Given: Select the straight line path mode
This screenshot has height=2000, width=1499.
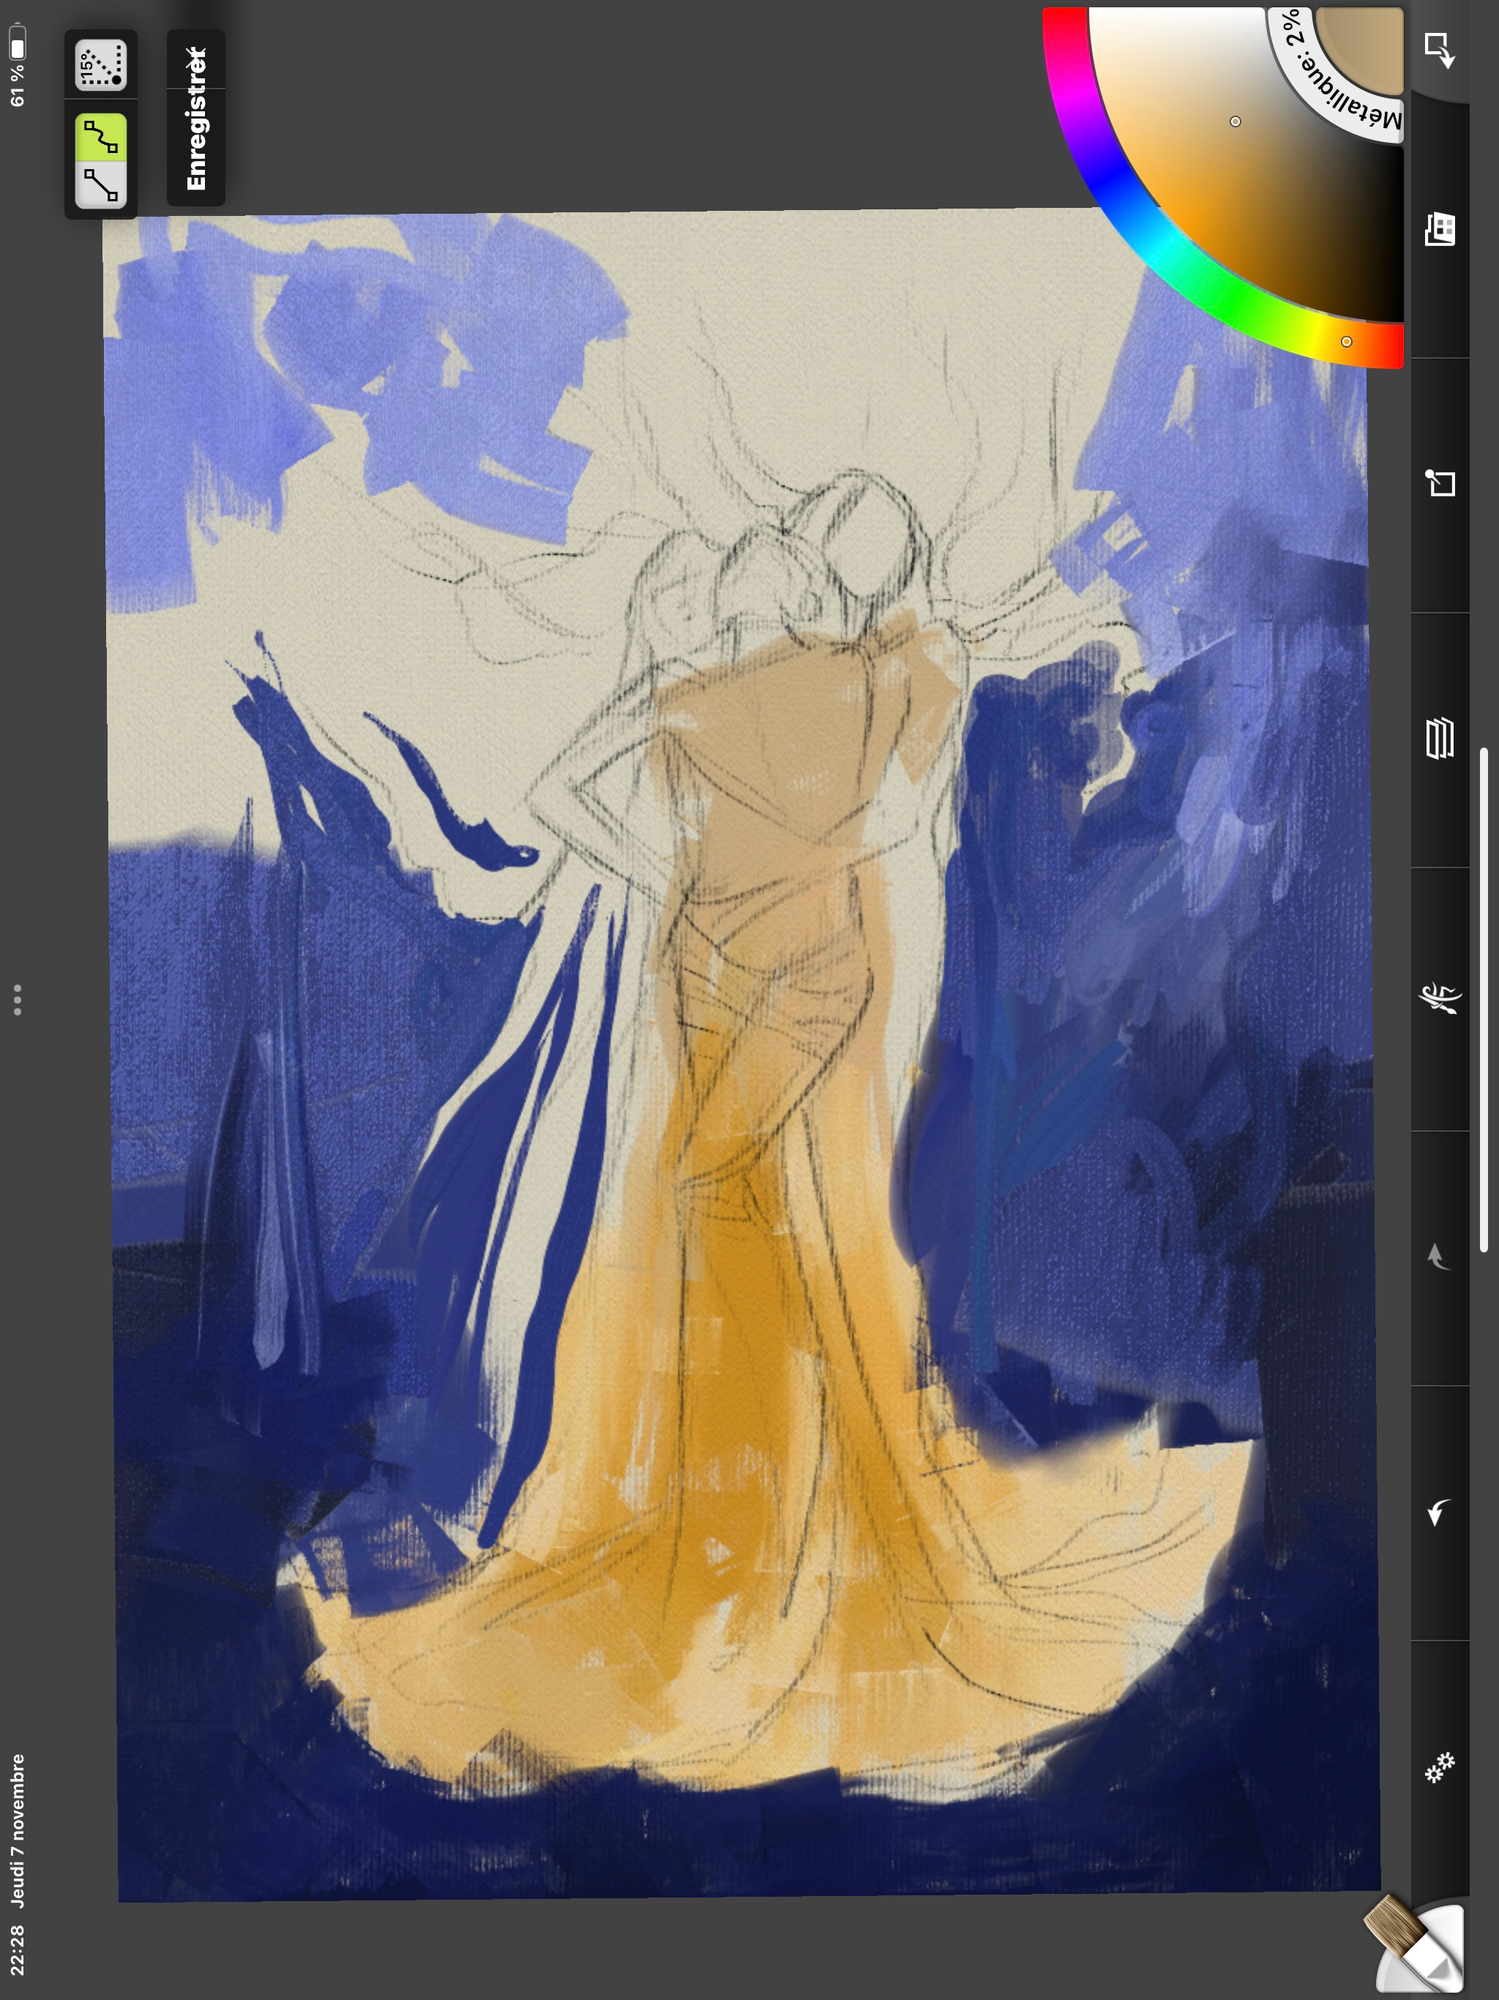Looking at the screenshot, I should coord(101,185).
